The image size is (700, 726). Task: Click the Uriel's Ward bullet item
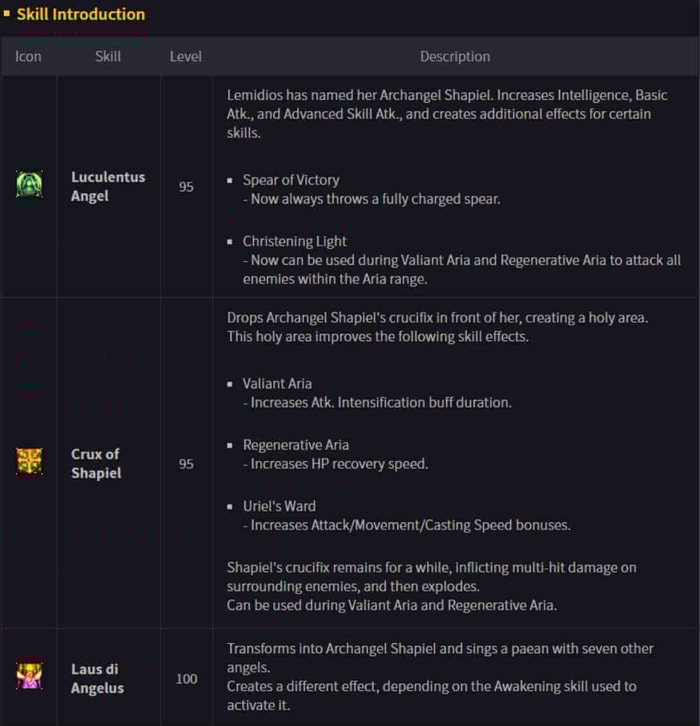[x=279, y=506]
